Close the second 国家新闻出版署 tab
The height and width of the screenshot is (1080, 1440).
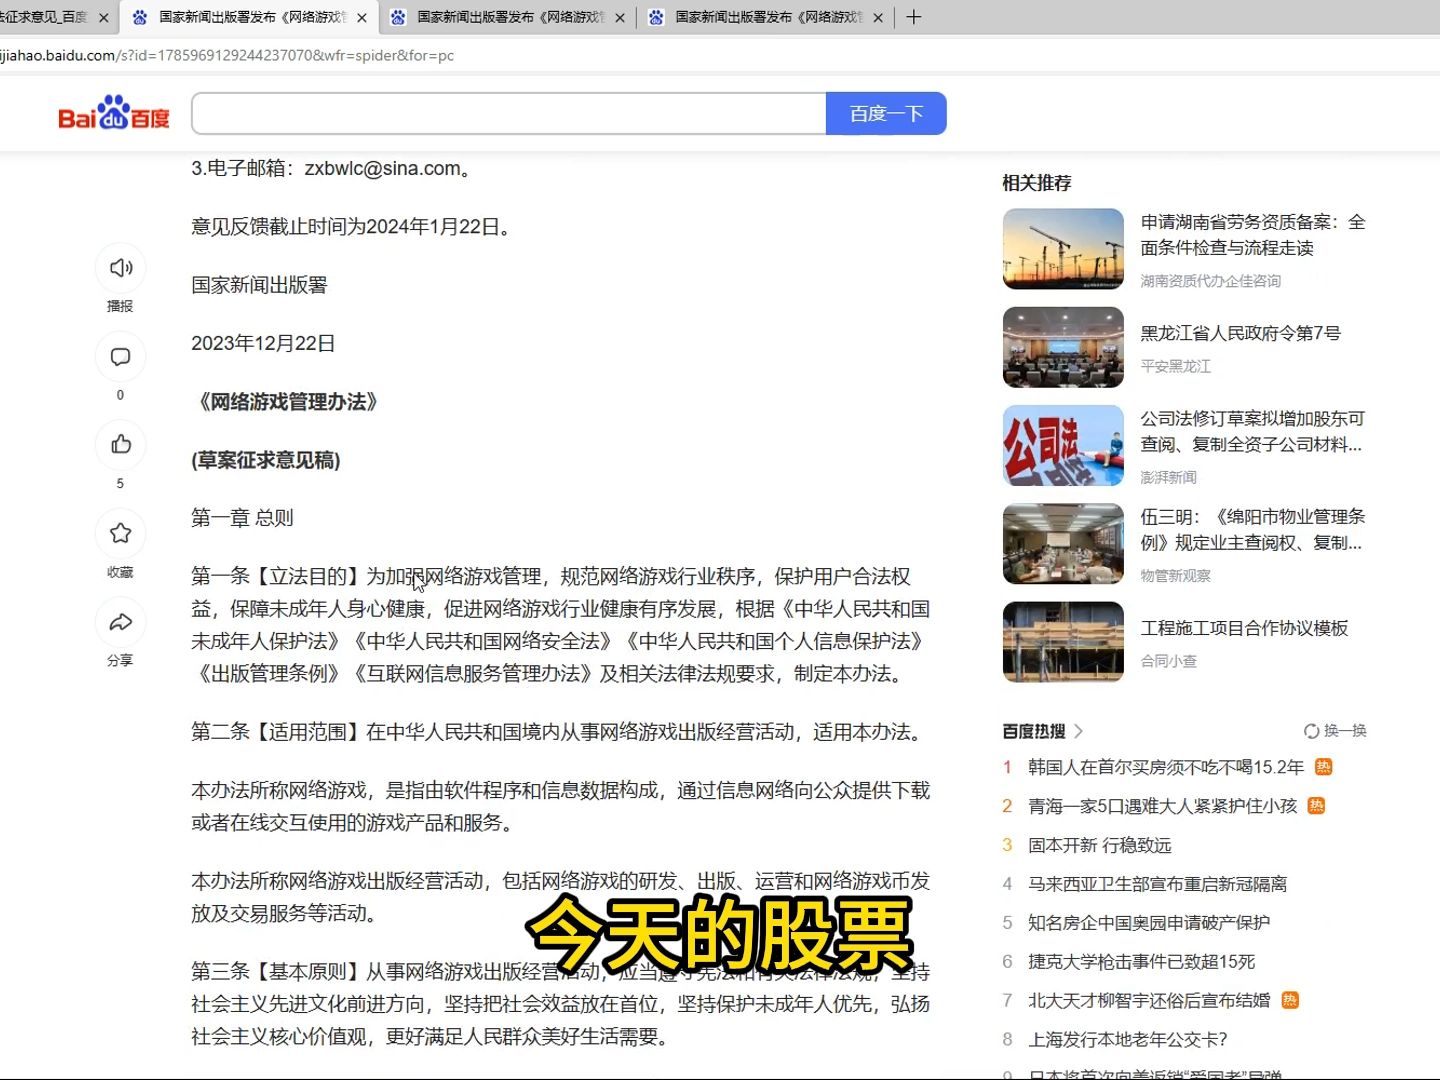tap(620, 18)
